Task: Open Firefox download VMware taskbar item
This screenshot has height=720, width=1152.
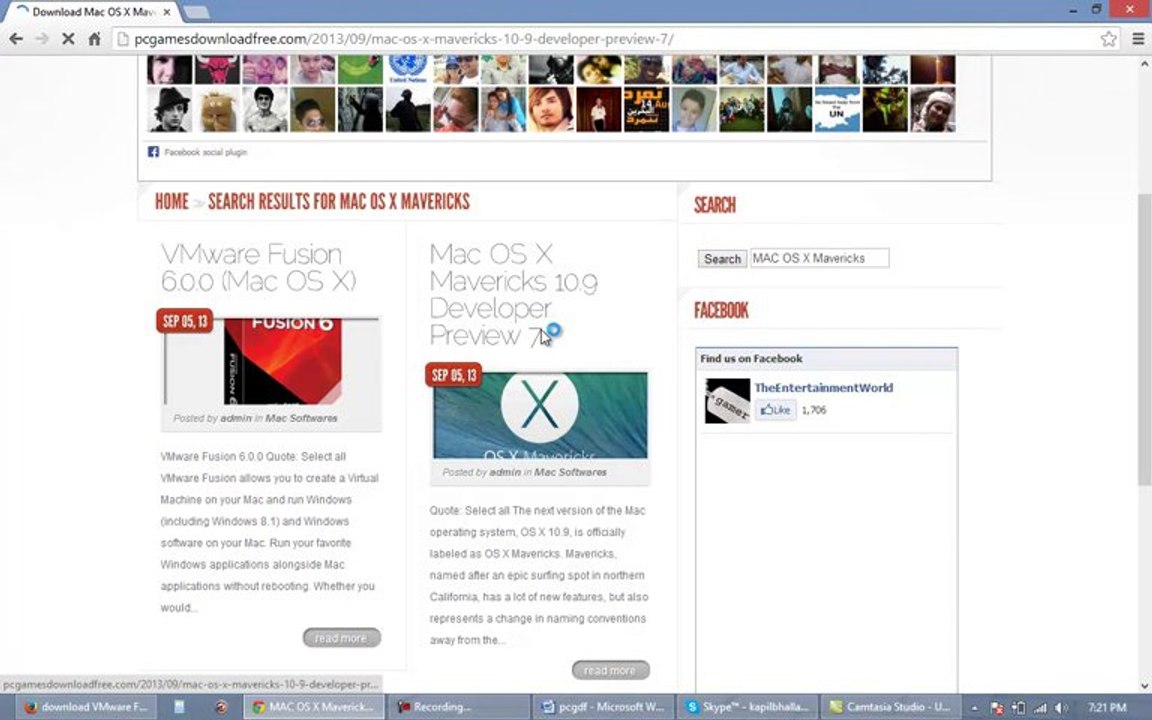Action: 87,708
